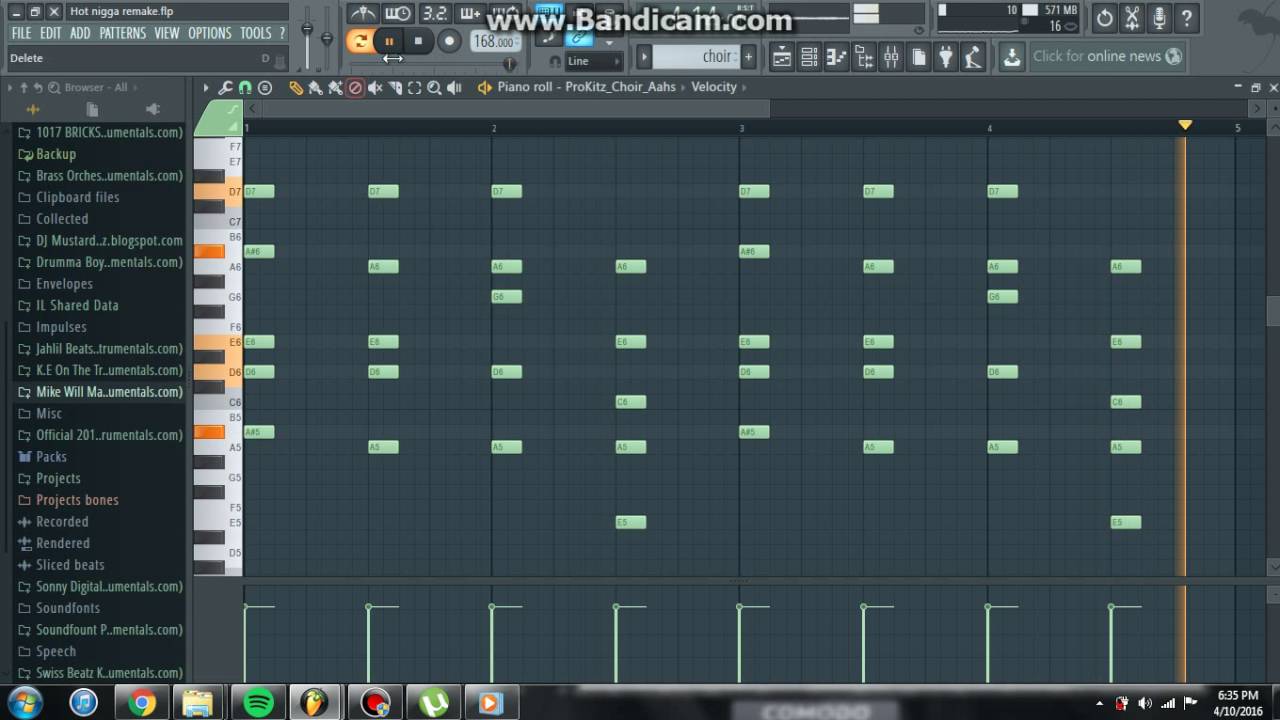Open the FILE menu
The width and height of the screenshot is (1280, 720).
(x=21, y=33)
